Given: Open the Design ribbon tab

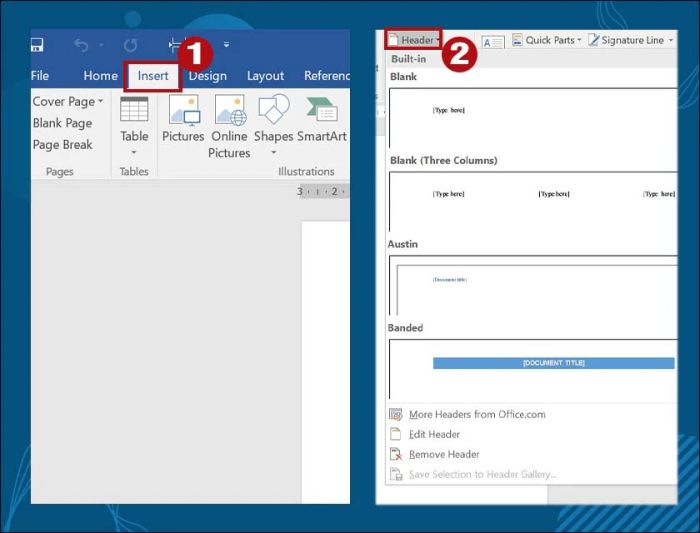Looking at the screenshot, I should tap(207, 76).
